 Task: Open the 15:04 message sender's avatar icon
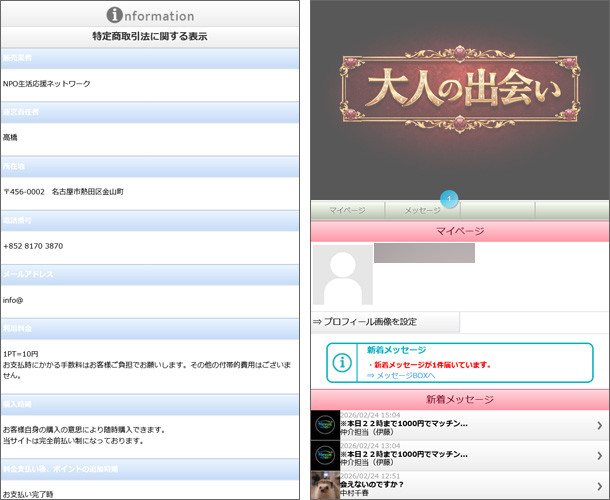point(325,426)
